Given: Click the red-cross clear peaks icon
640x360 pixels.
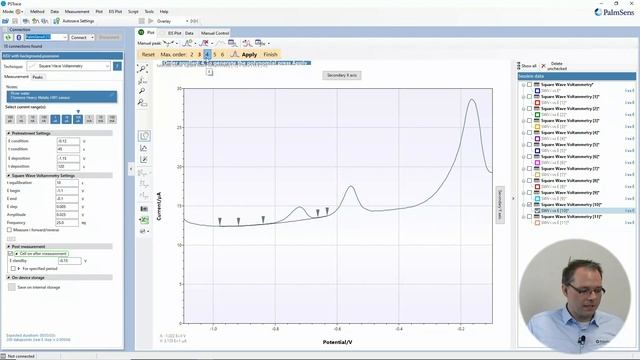Looking at the screenshot, I should (x=204, y=43).
